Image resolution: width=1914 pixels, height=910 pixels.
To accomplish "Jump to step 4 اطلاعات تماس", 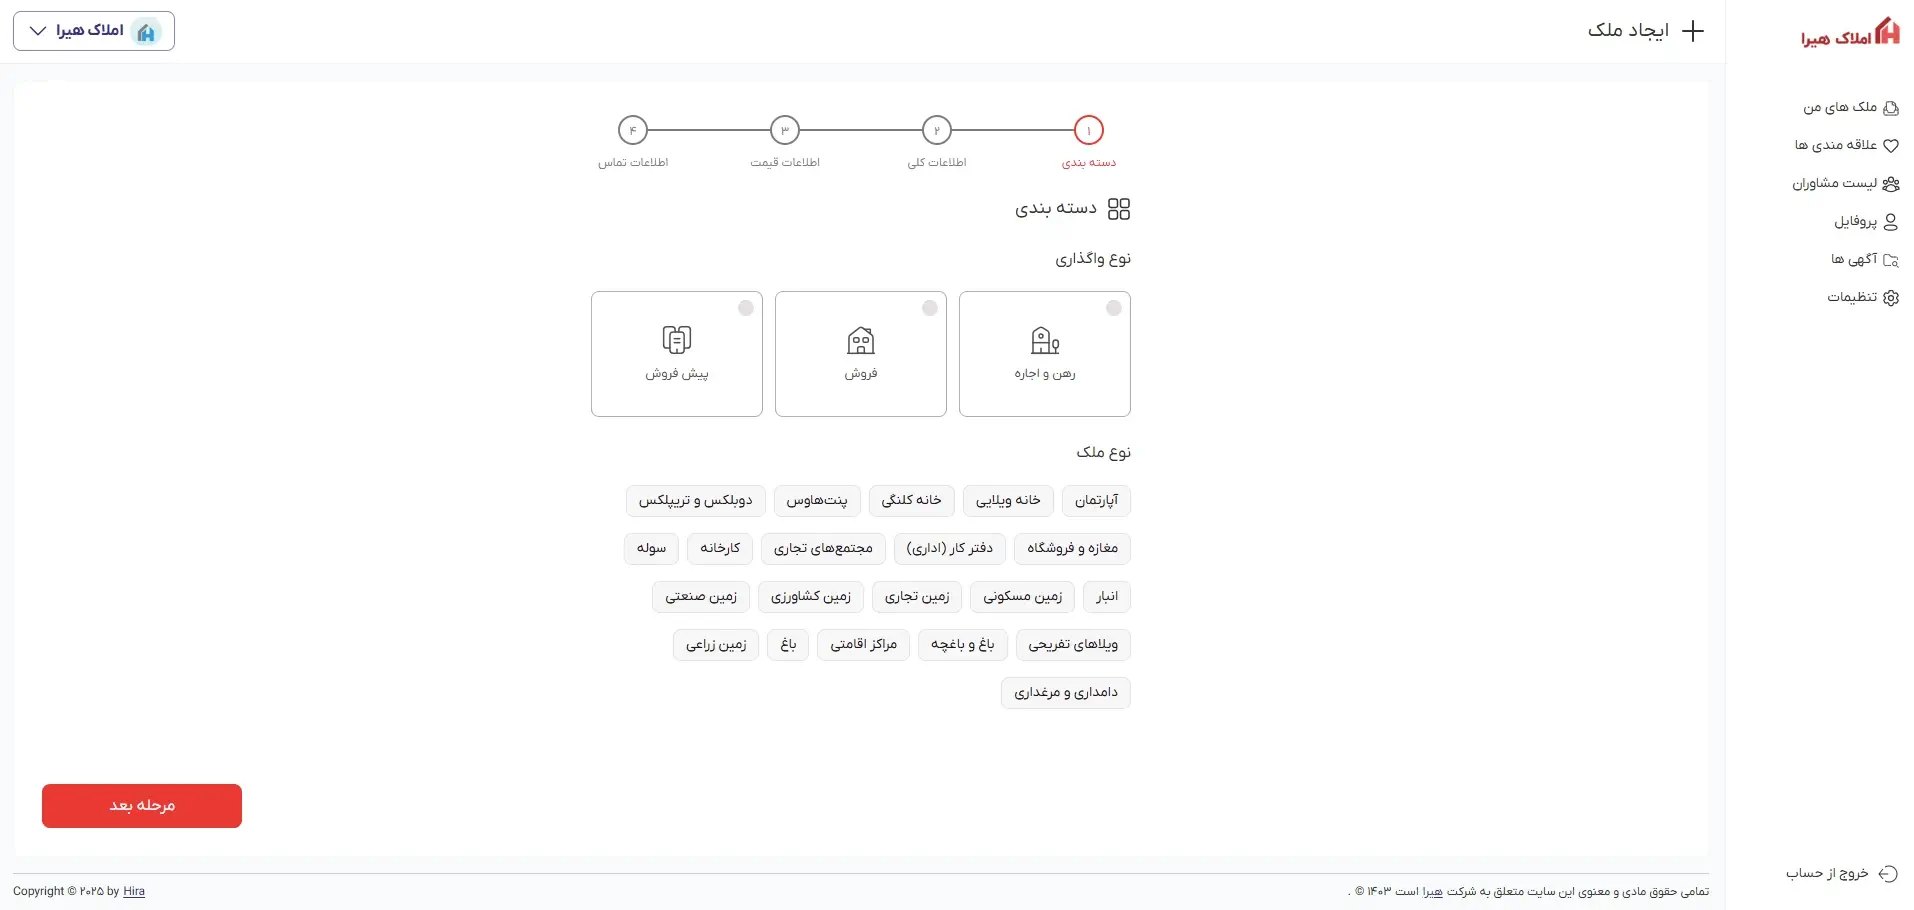I will point(633,131).
